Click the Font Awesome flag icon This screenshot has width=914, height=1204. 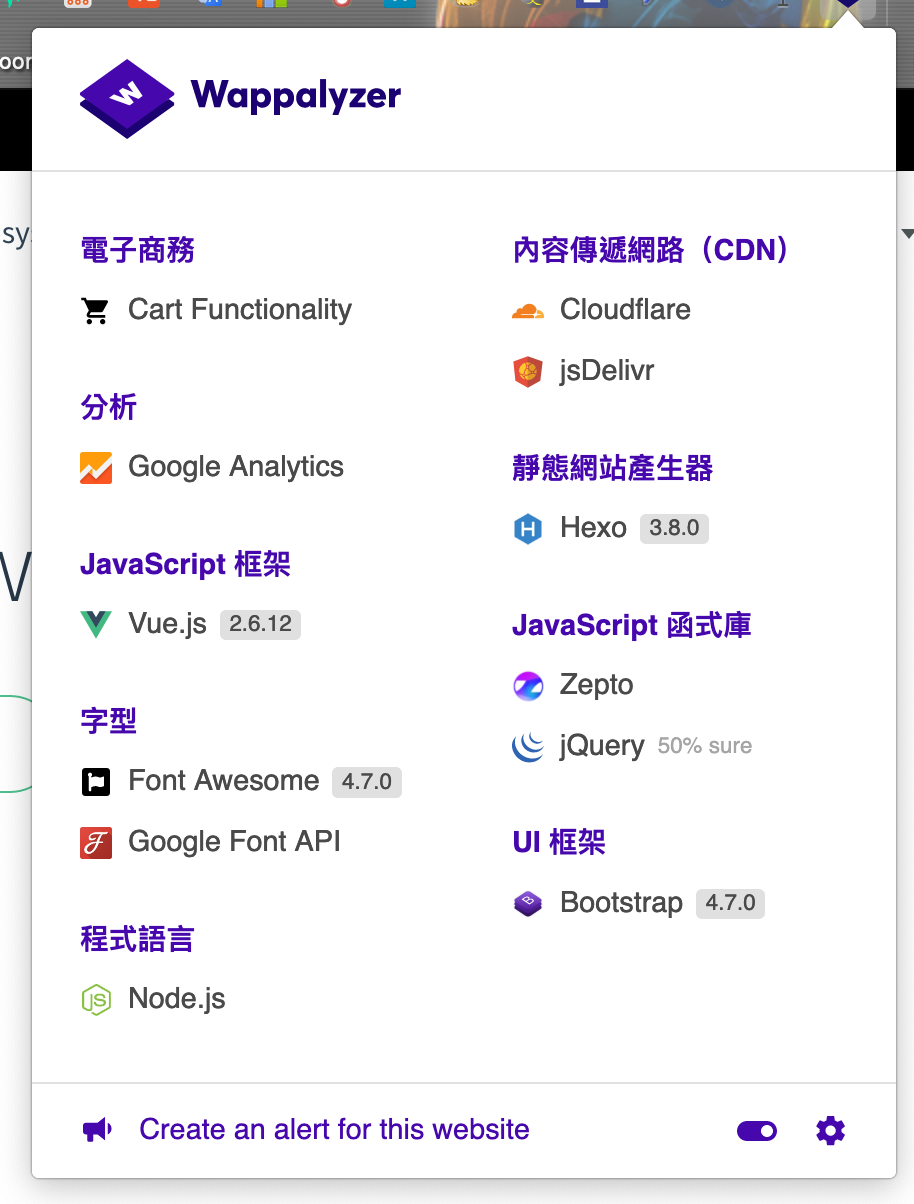(x=96, y=781)
